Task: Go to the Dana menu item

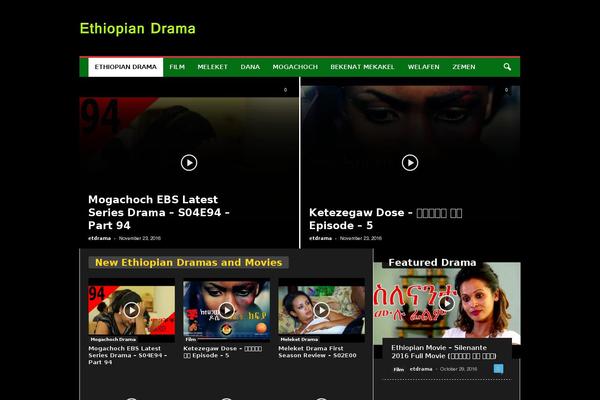Action: click(x=250, y=67)
